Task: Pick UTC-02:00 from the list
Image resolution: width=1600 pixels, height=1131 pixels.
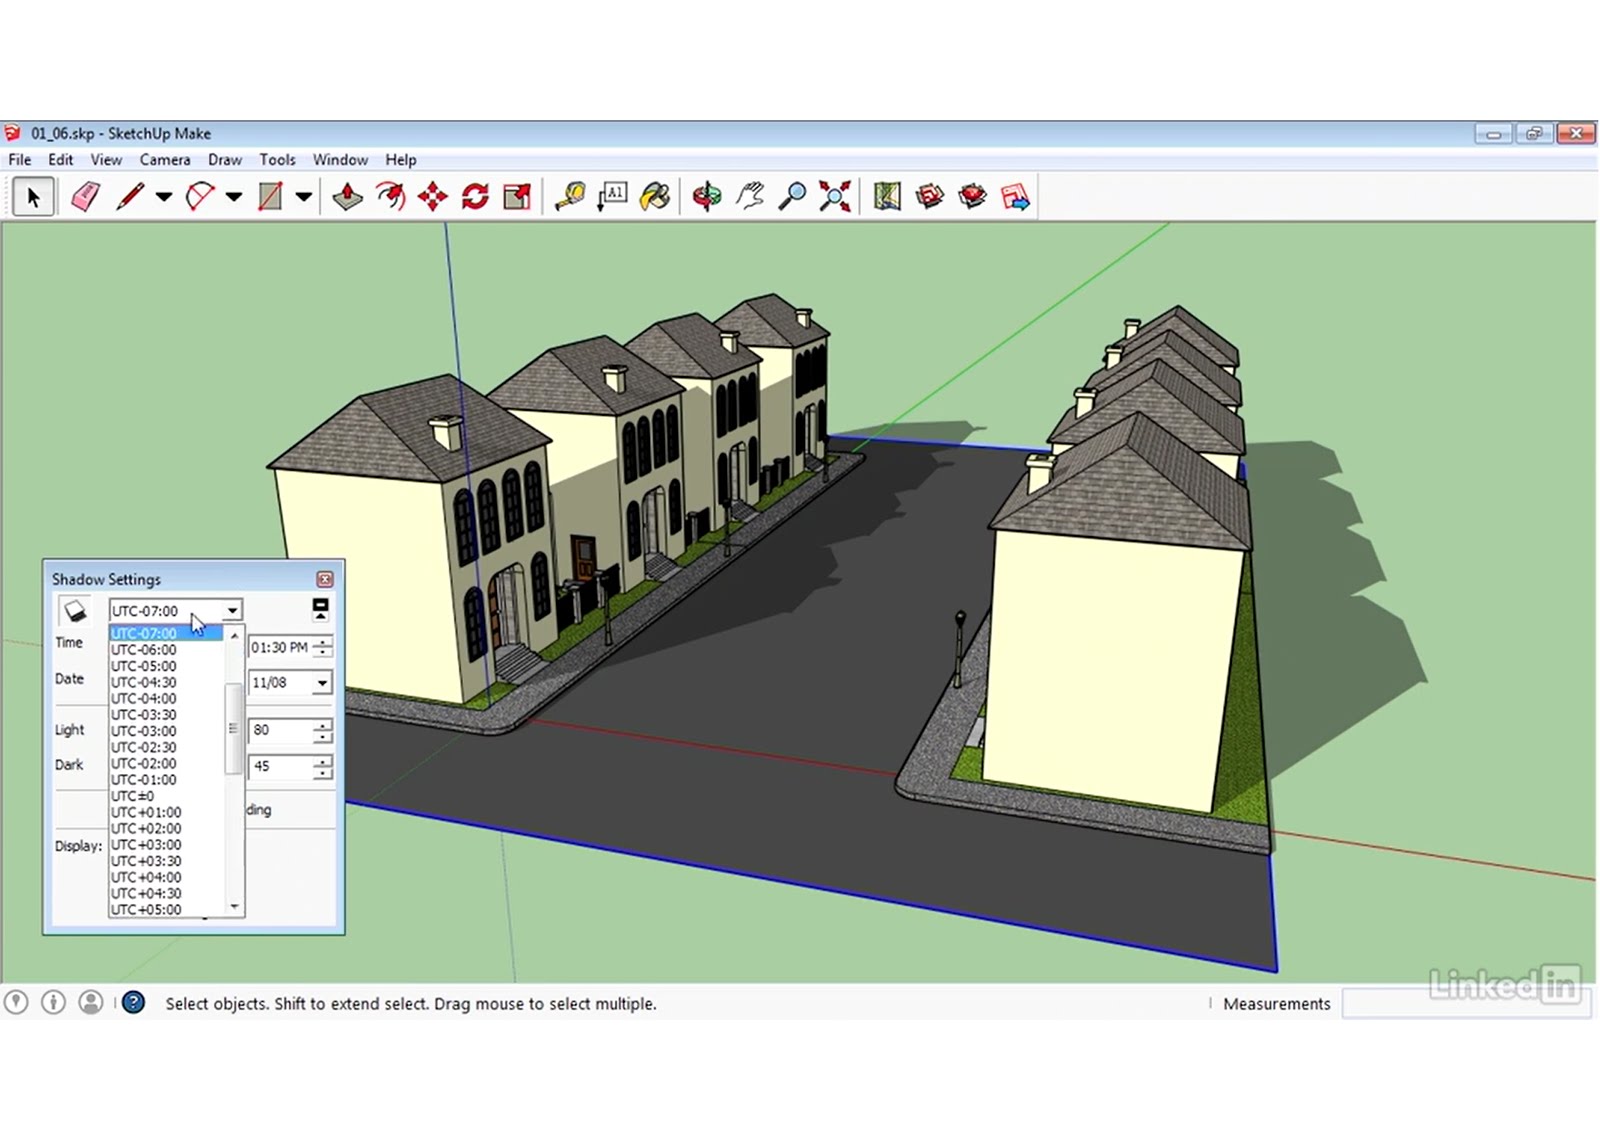Action: 166,763
